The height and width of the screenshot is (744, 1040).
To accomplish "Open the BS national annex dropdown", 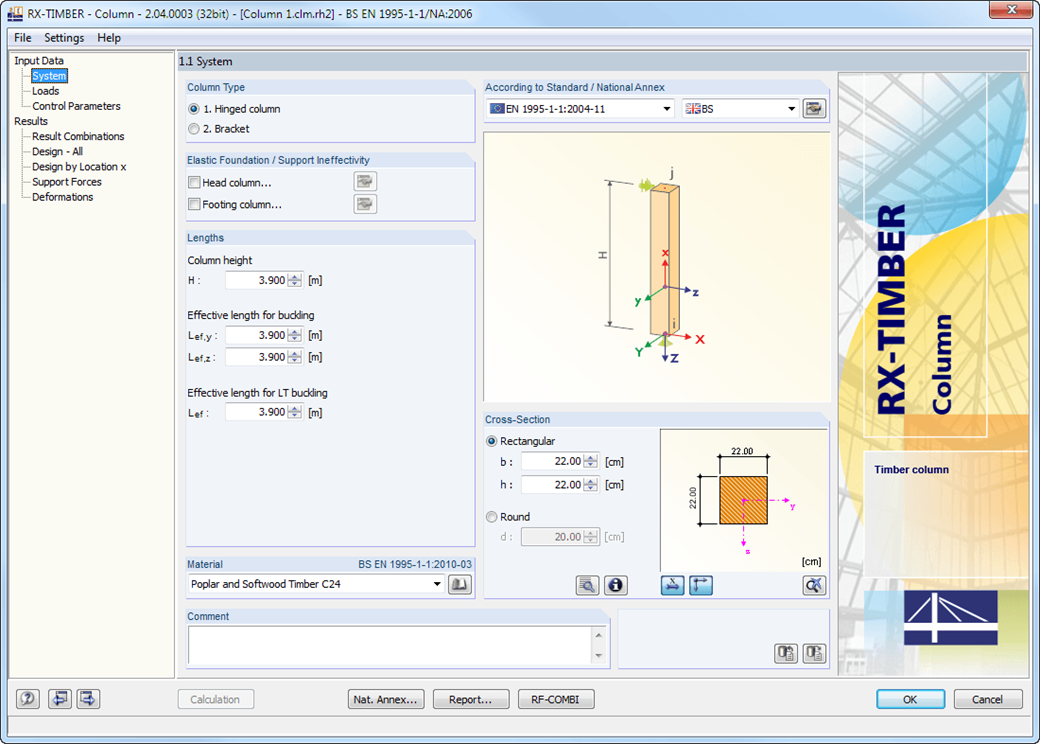I will [791, 108].
